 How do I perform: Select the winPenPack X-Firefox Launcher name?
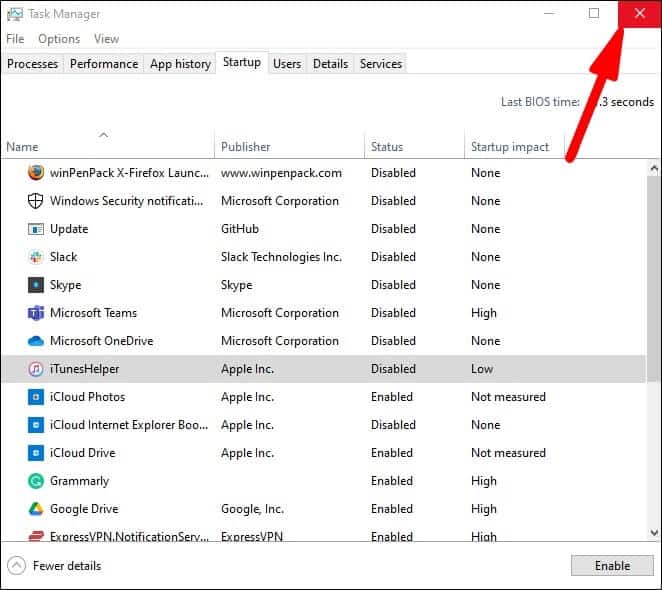point(129,173)
